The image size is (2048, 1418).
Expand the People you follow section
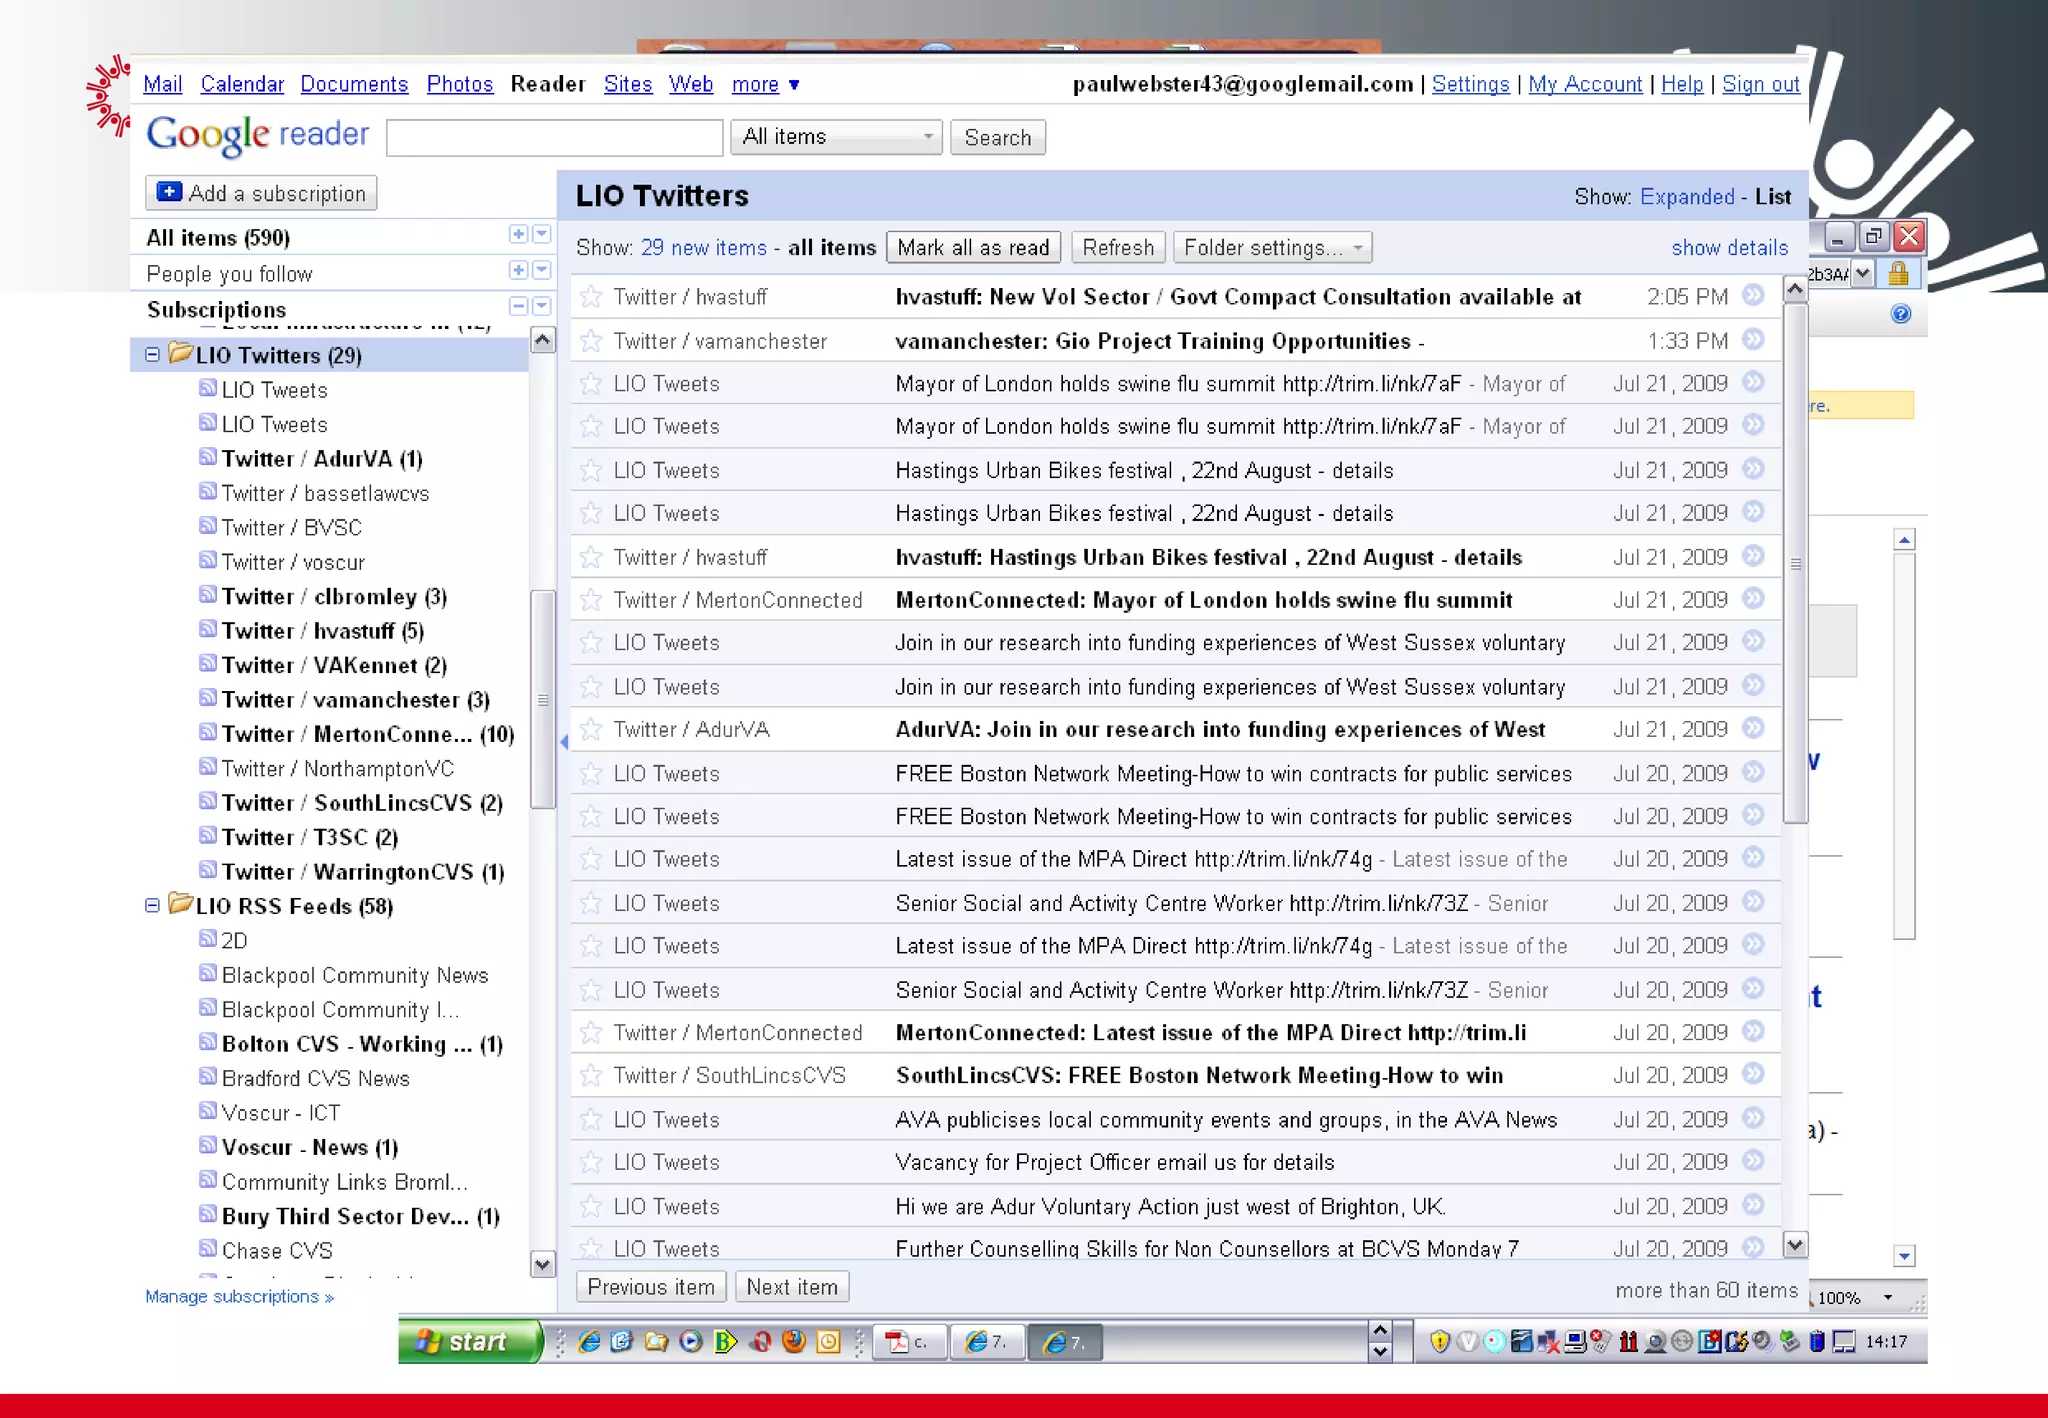coord(518,270)
